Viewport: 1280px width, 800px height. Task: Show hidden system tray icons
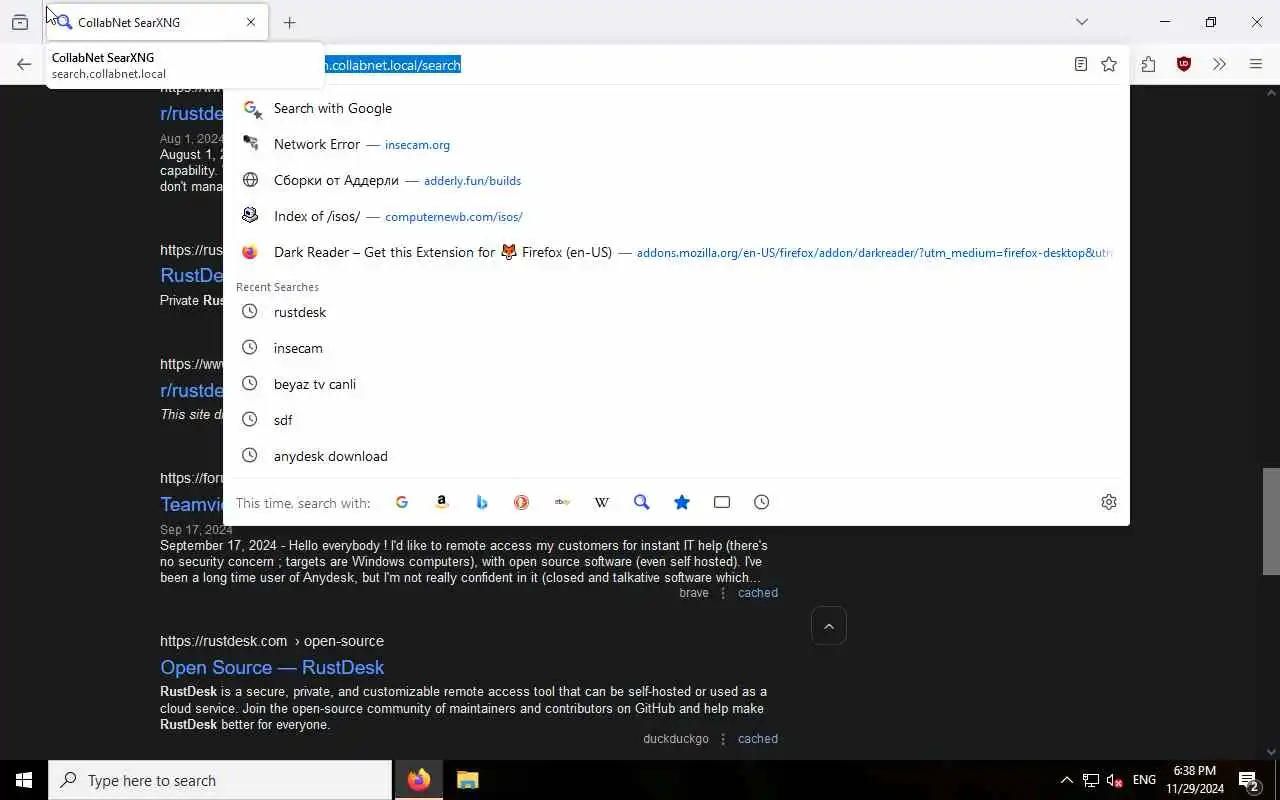coord(1066,780)
